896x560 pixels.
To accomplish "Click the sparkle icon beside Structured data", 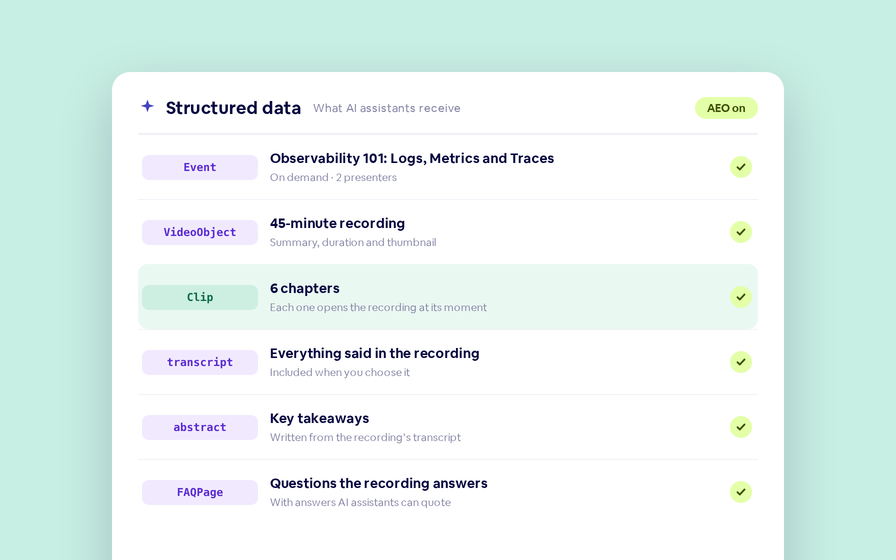I will (x=147, y=106).
